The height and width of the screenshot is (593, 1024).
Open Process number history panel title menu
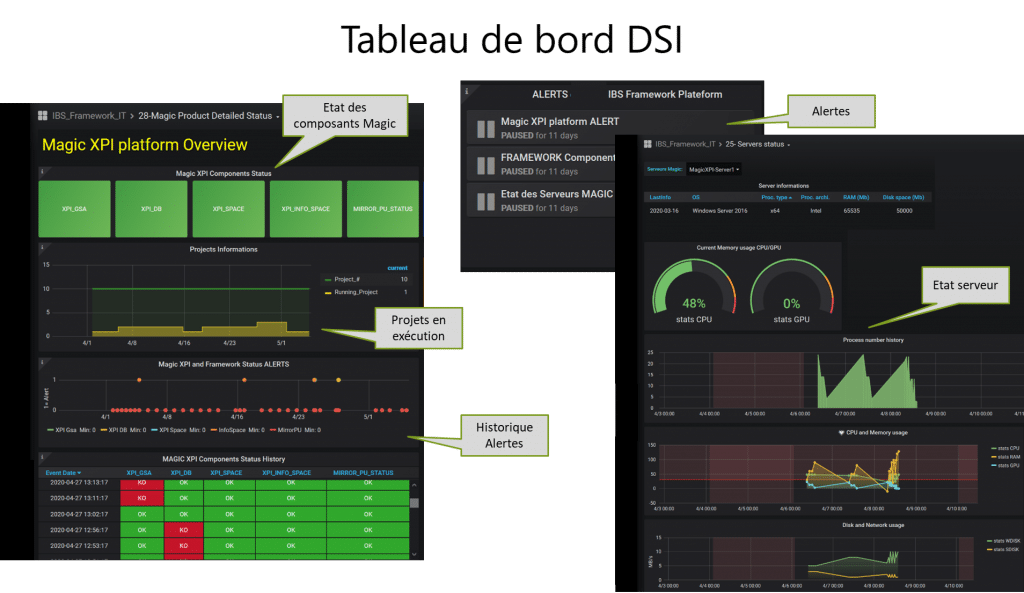[x=872, y=340]
